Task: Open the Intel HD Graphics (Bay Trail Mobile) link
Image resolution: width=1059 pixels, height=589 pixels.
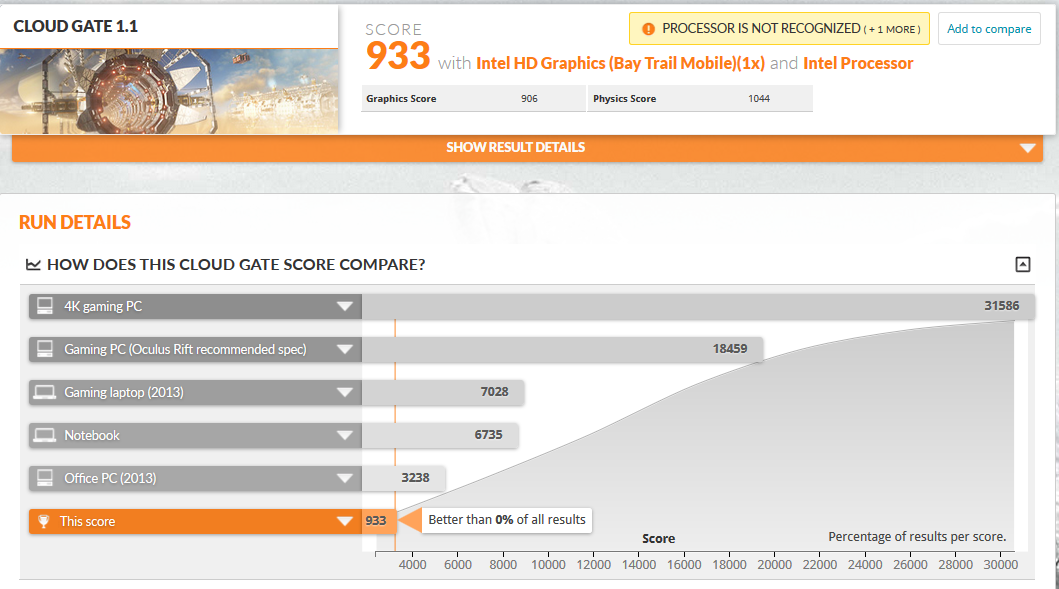Action: coord(620,63)
